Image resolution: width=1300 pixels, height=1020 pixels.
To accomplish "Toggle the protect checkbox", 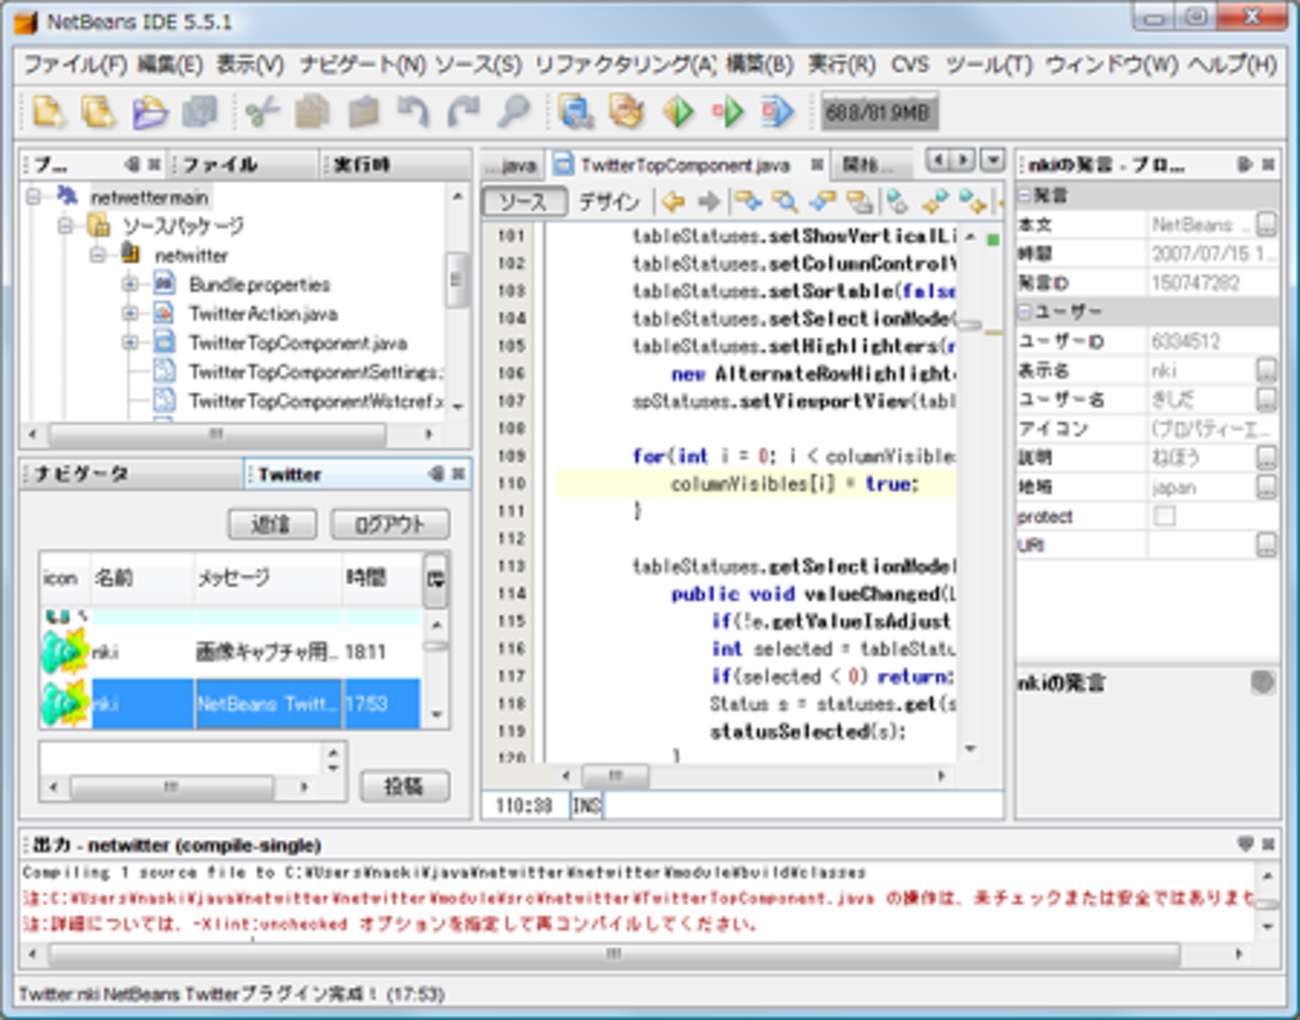I will pyautogui.click(x=1164, y=516).
